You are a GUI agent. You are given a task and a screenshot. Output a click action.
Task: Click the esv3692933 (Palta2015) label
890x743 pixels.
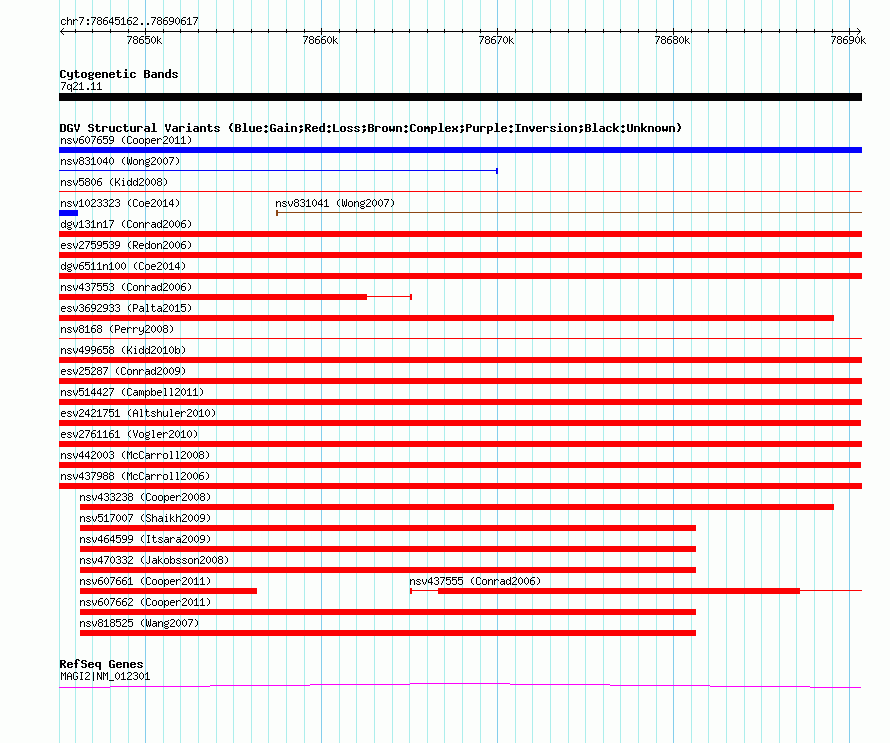[x=126, y=308]
